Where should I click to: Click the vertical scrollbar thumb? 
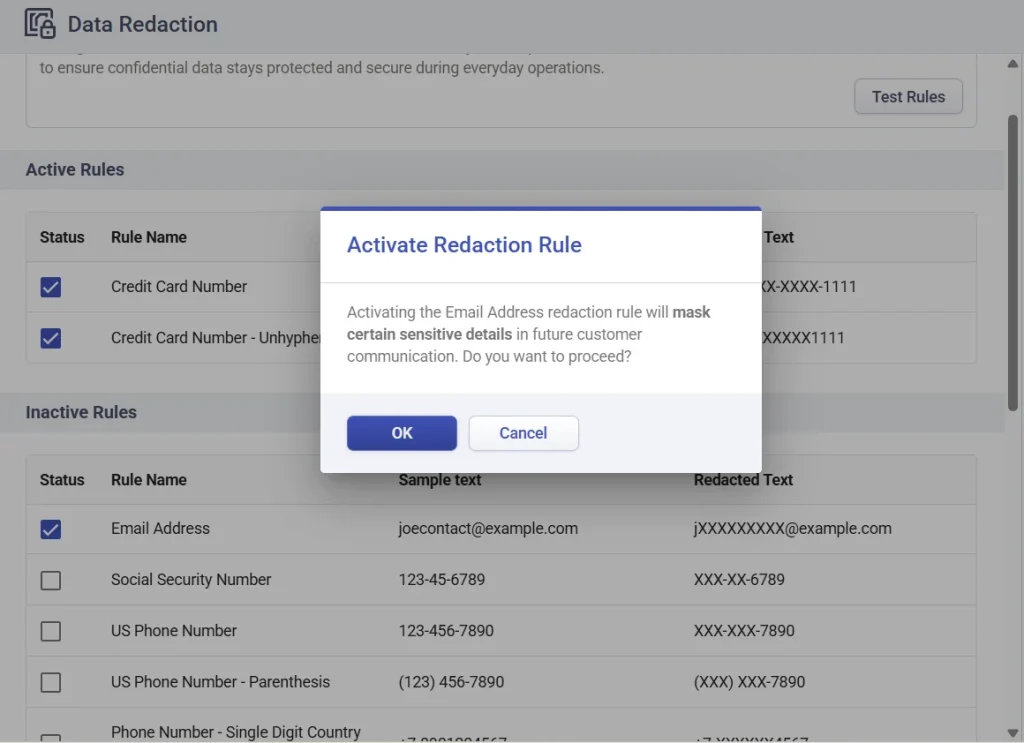(1012, 260)
